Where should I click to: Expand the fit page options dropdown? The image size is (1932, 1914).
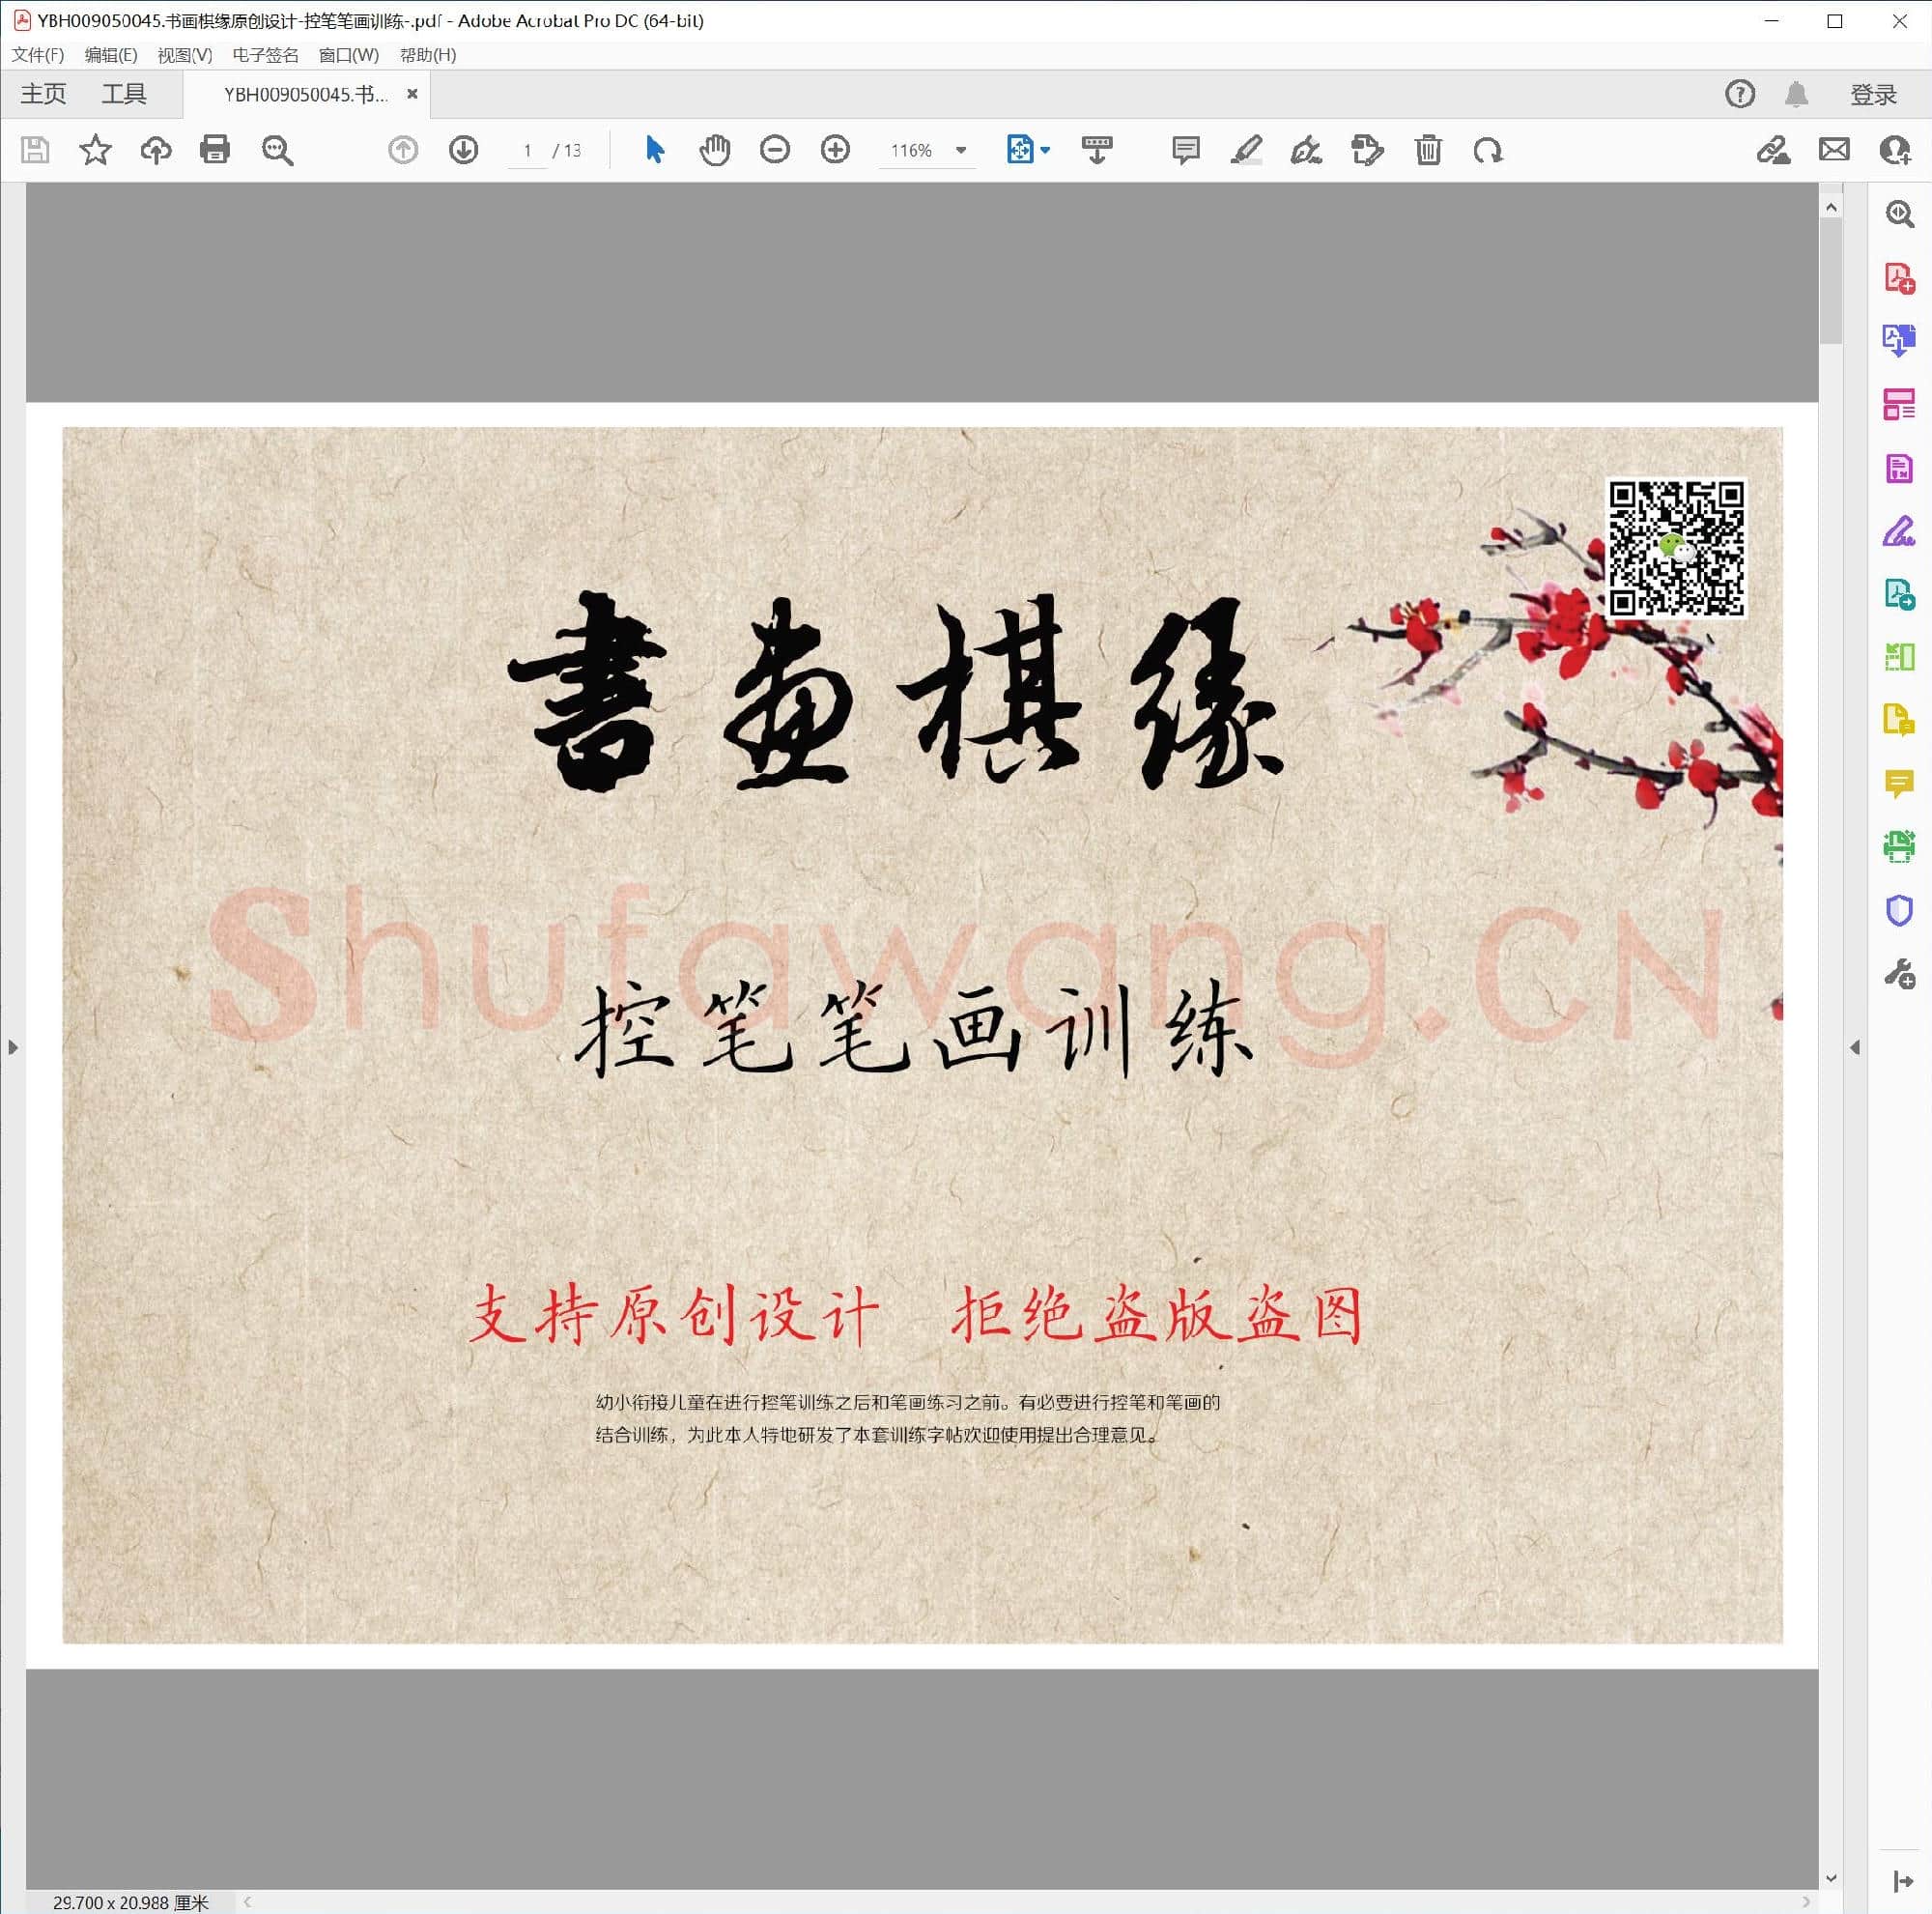pyautogui.click(x=1045, y=150)
